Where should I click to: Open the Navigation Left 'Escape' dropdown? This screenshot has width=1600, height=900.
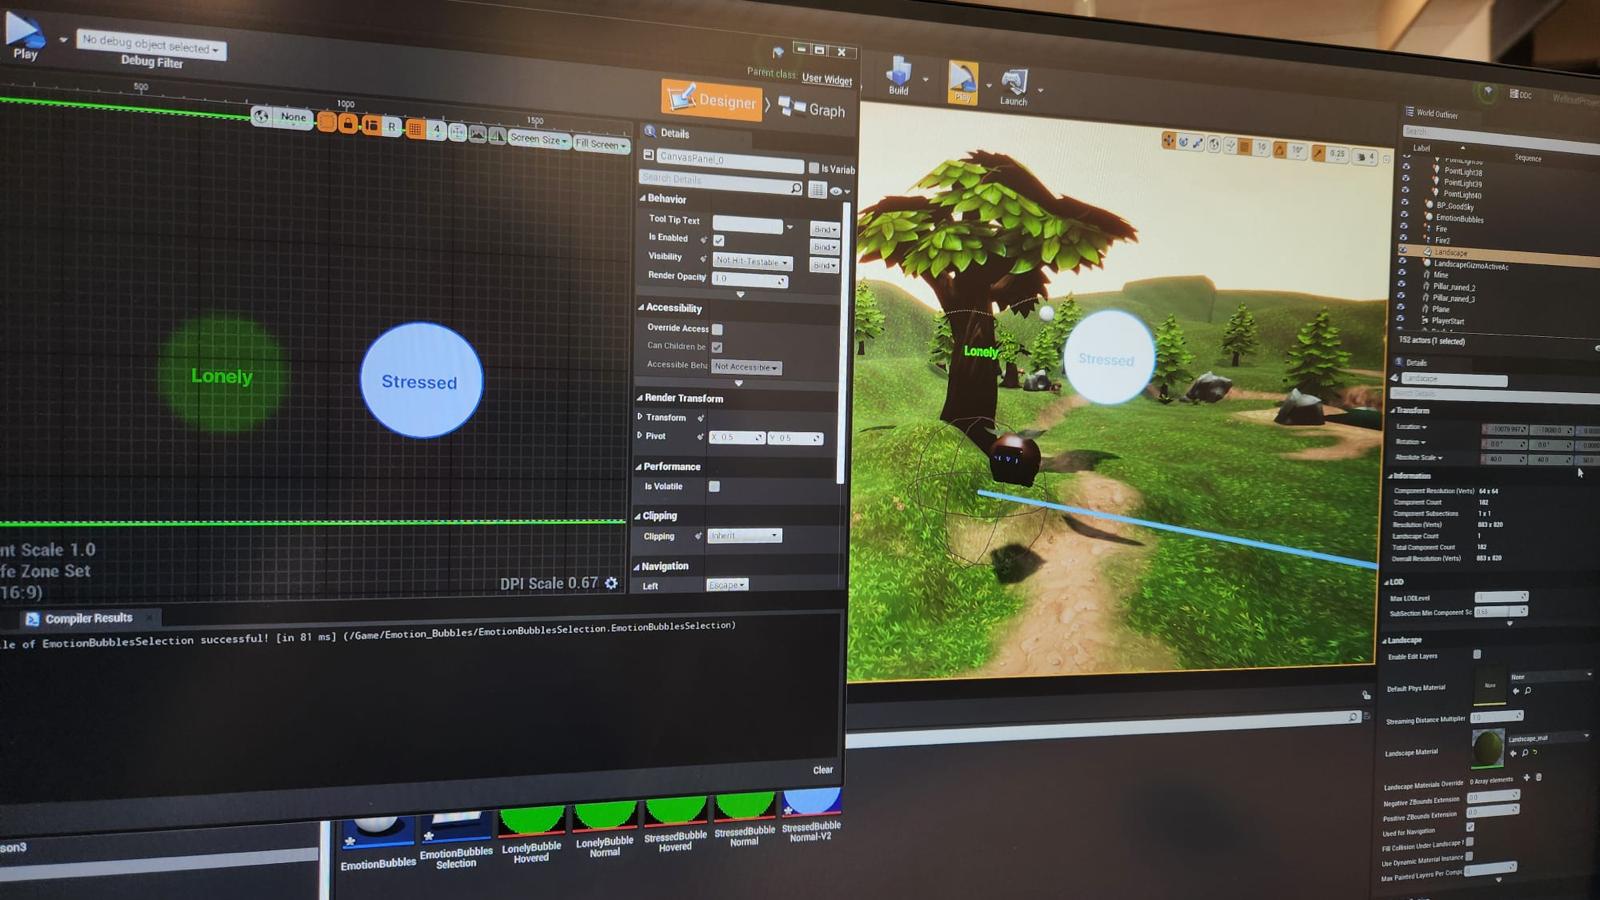727,584
